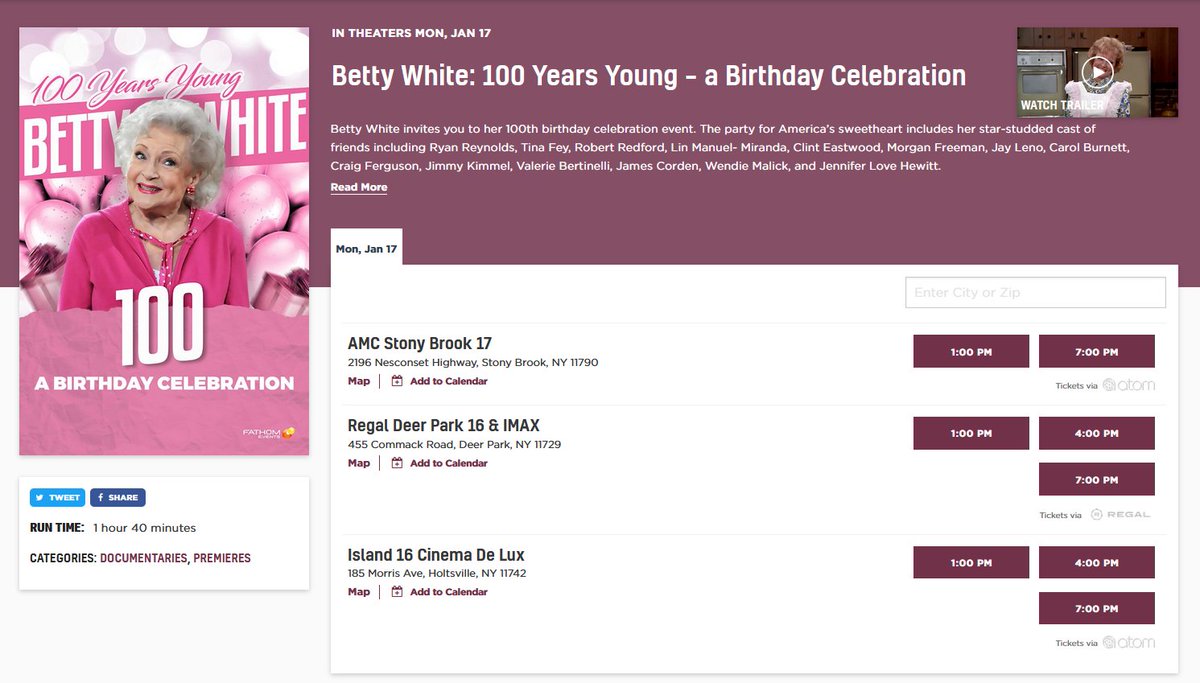Open Map link for Regal Deer Park 16

click(359, 463)
